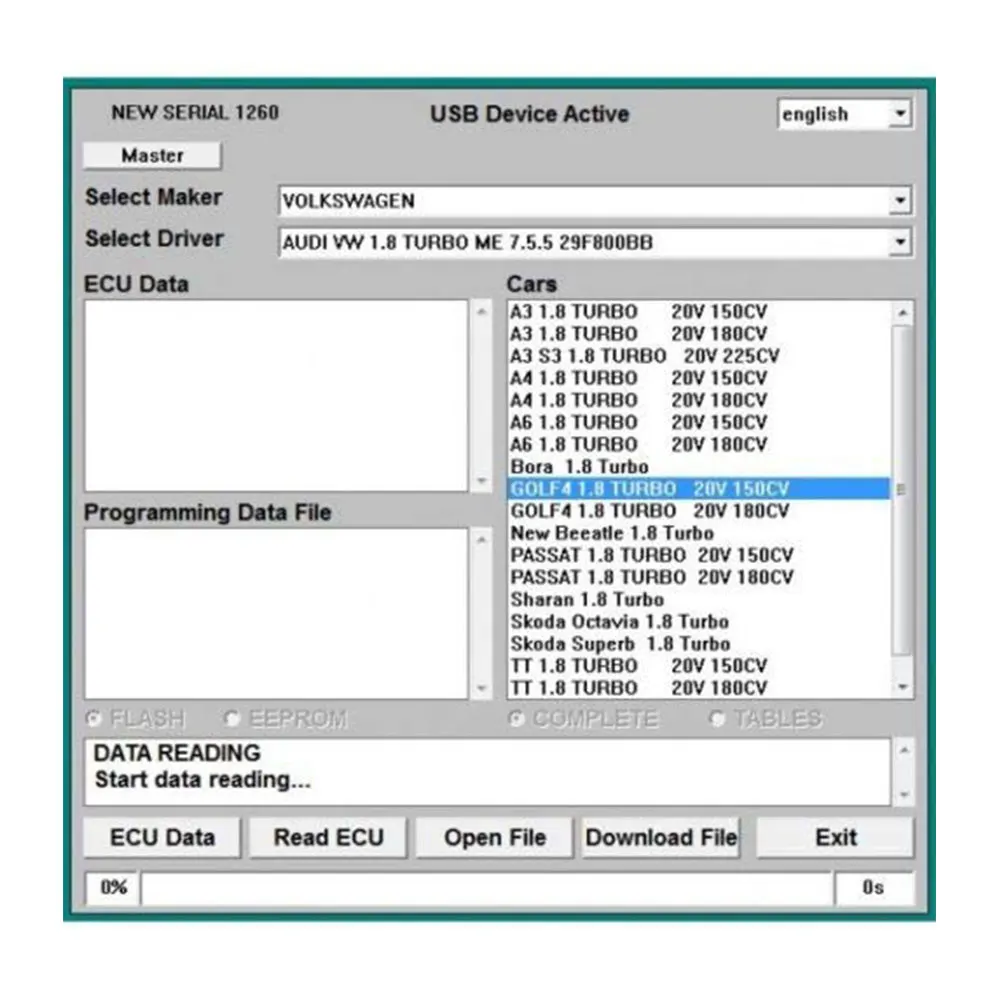The height and width of the screenshot is (1000, 1000).
Task: Select Bora 1.8 Turbo in Cars list
Action: [698, 467]
